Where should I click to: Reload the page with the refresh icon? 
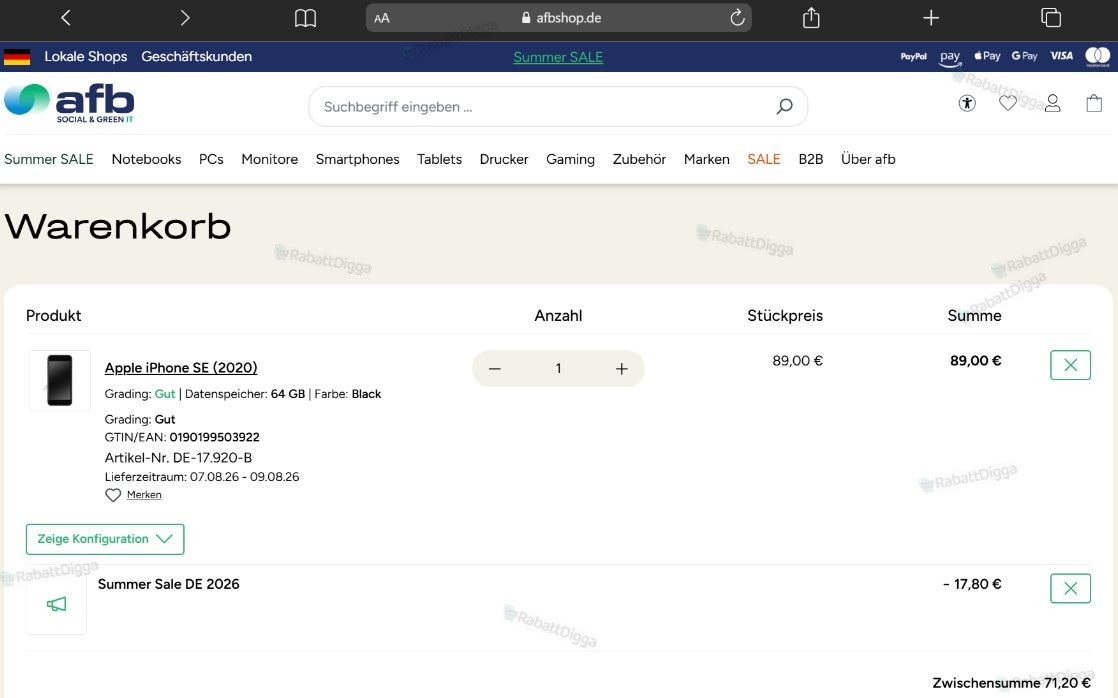(737, 18)
